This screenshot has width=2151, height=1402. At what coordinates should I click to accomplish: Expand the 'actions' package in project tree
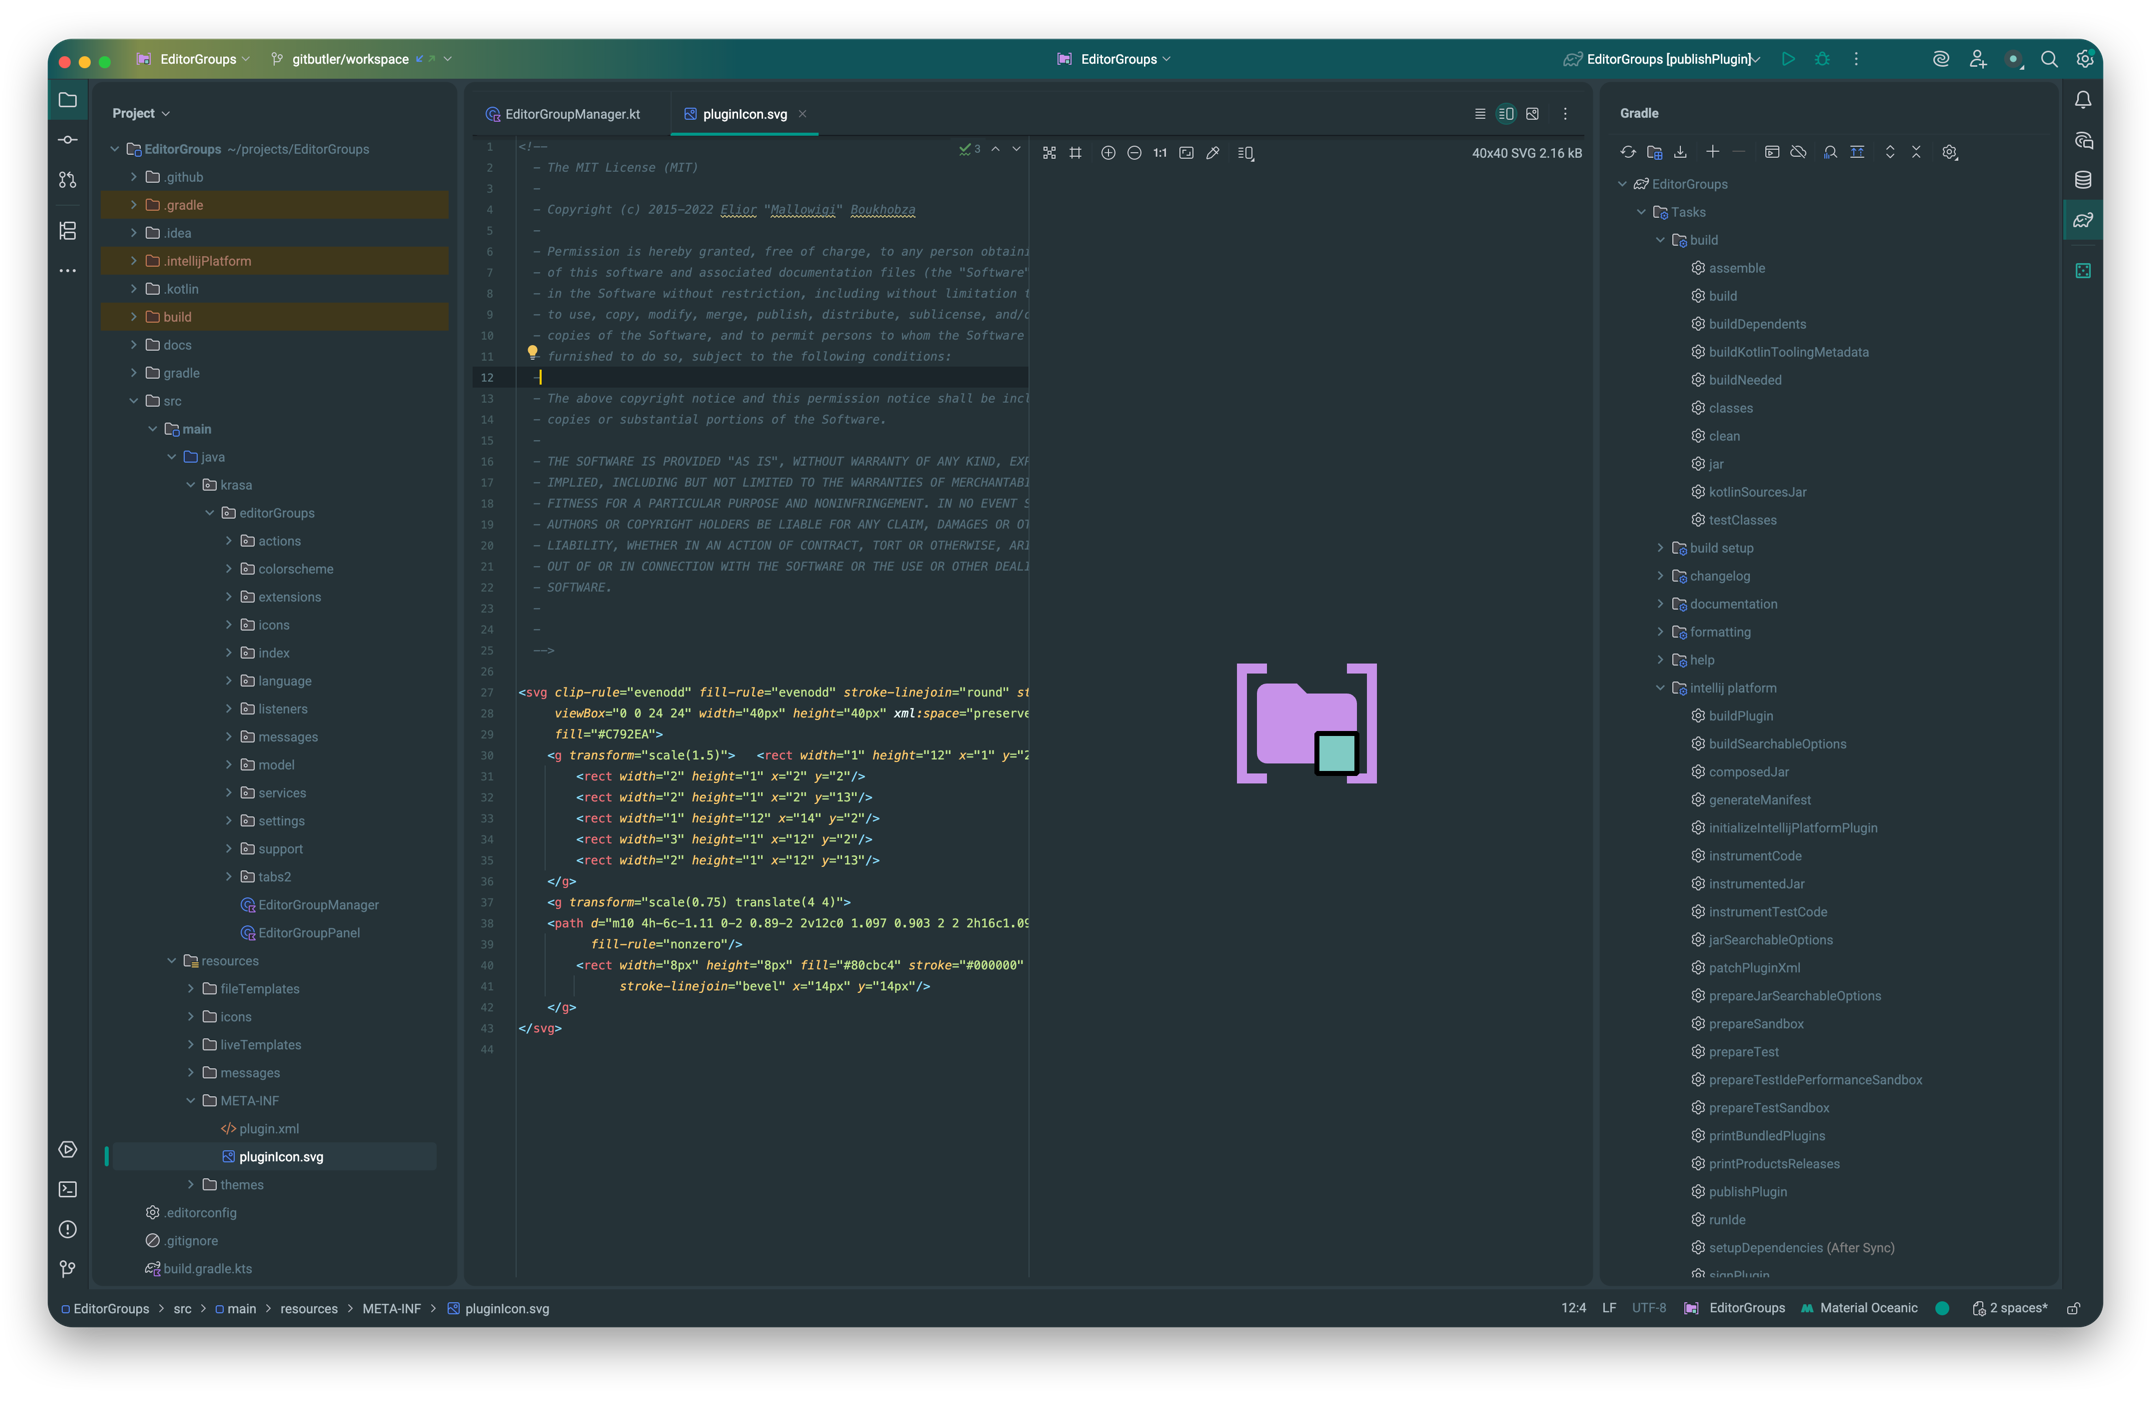pos(228,540)
